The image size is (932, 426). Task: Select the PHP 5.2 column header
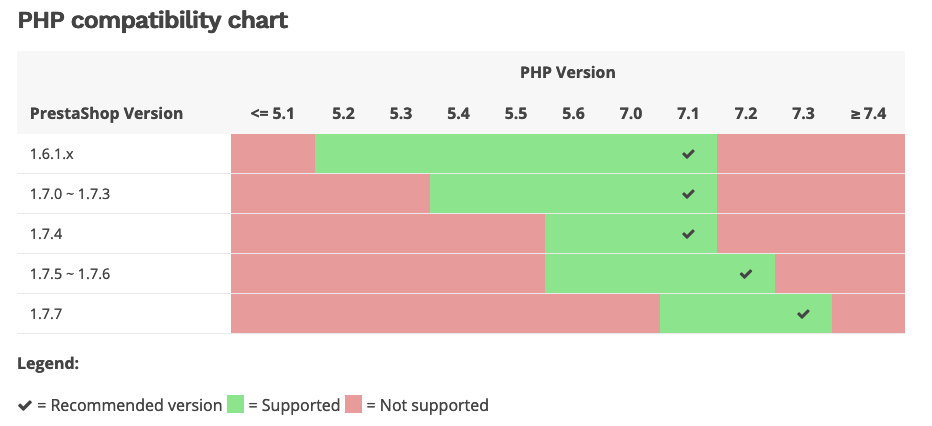point(343,114)
